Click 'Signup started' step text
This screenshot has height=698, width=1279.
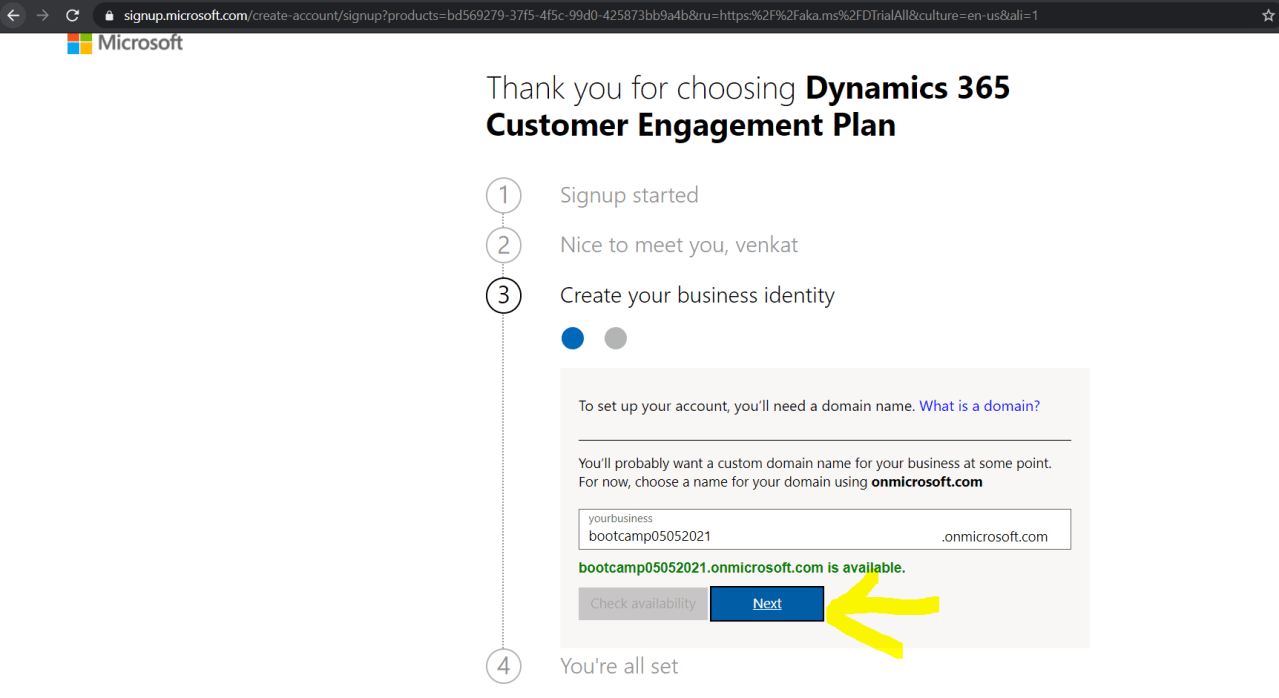coord(629,195)
